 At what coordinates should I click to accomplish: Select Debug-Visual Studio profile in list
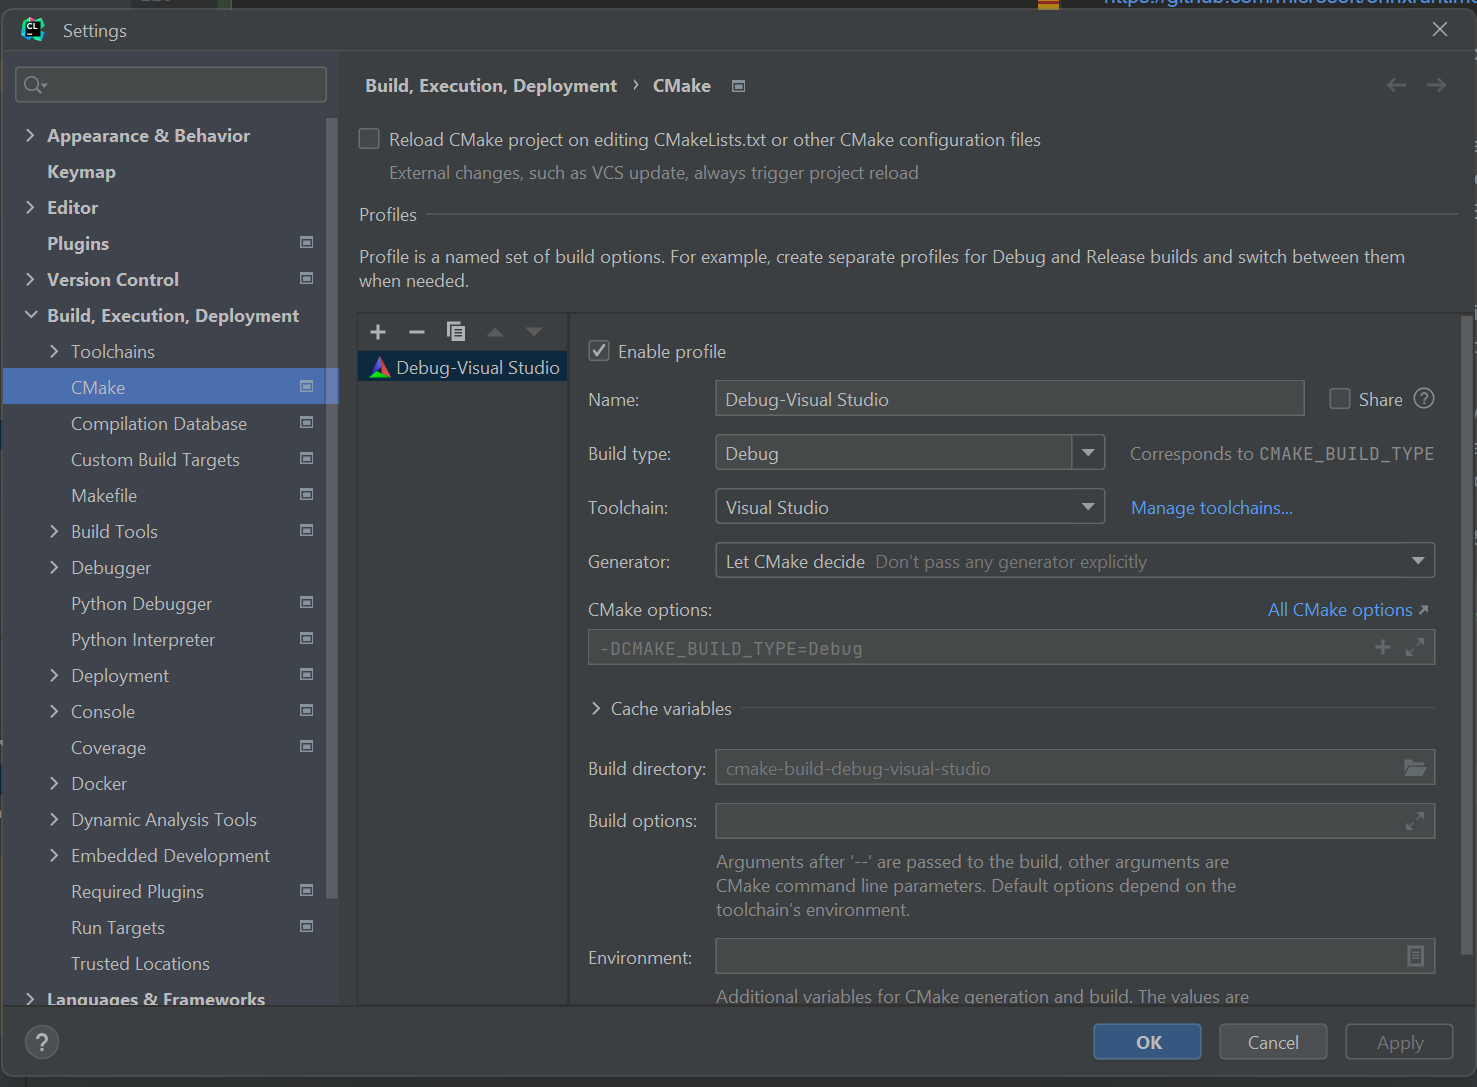463,367
